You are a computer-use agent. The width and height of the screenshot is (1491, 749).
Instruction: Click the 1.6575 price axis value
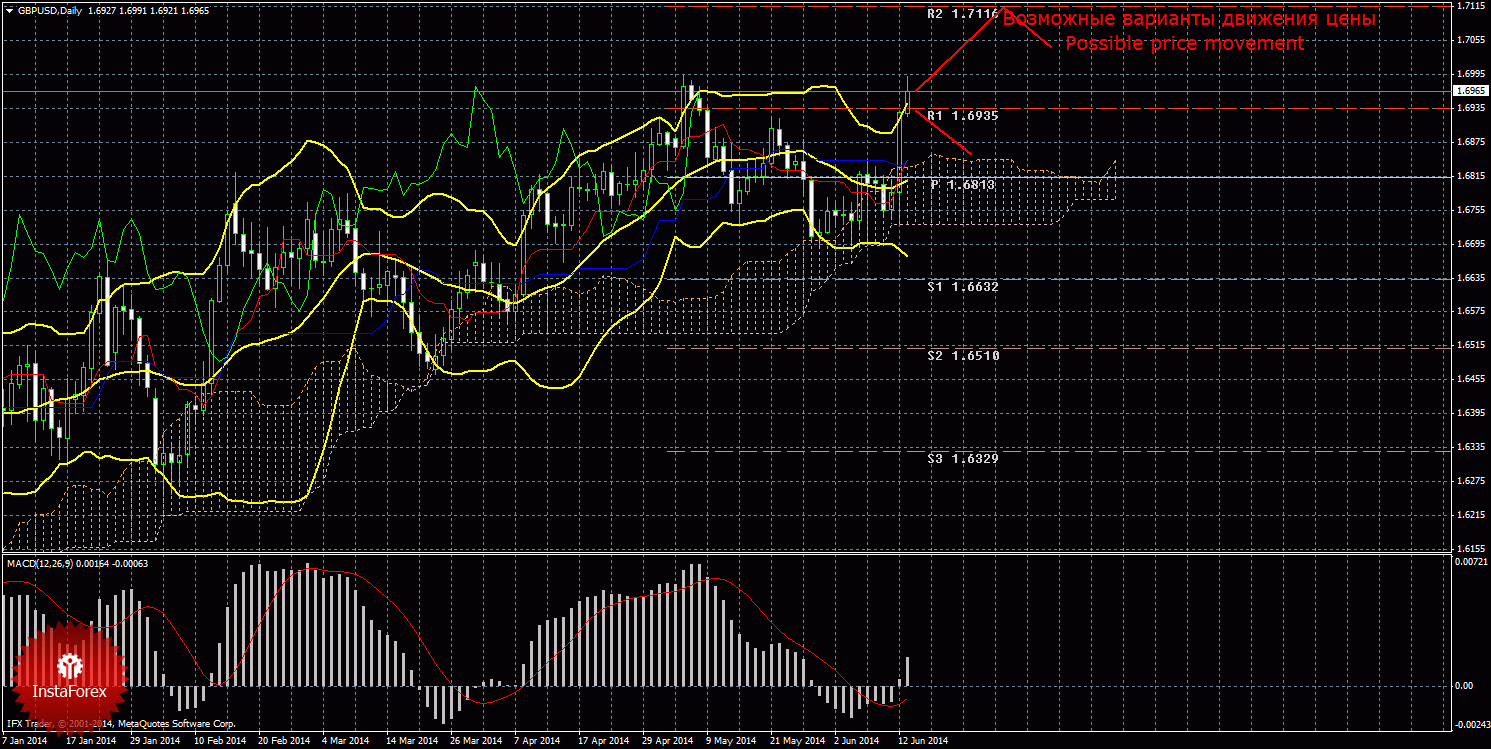coord(1469,311)
